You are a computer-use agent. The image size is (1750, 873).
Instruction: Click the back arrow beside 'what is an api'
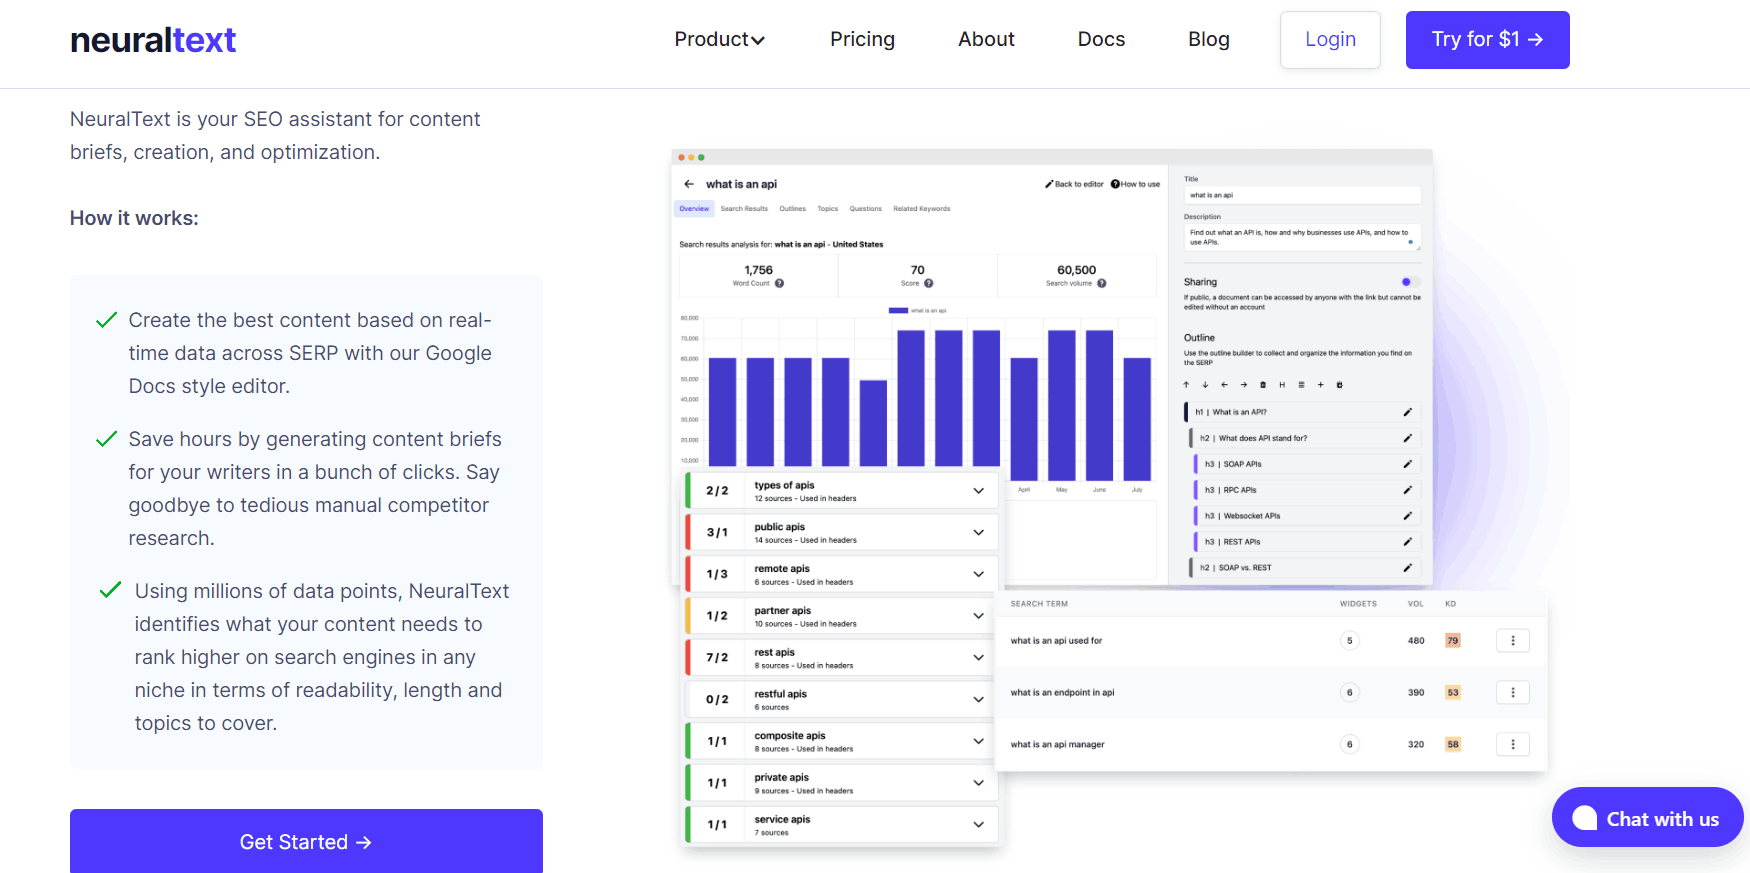(688, 184)
